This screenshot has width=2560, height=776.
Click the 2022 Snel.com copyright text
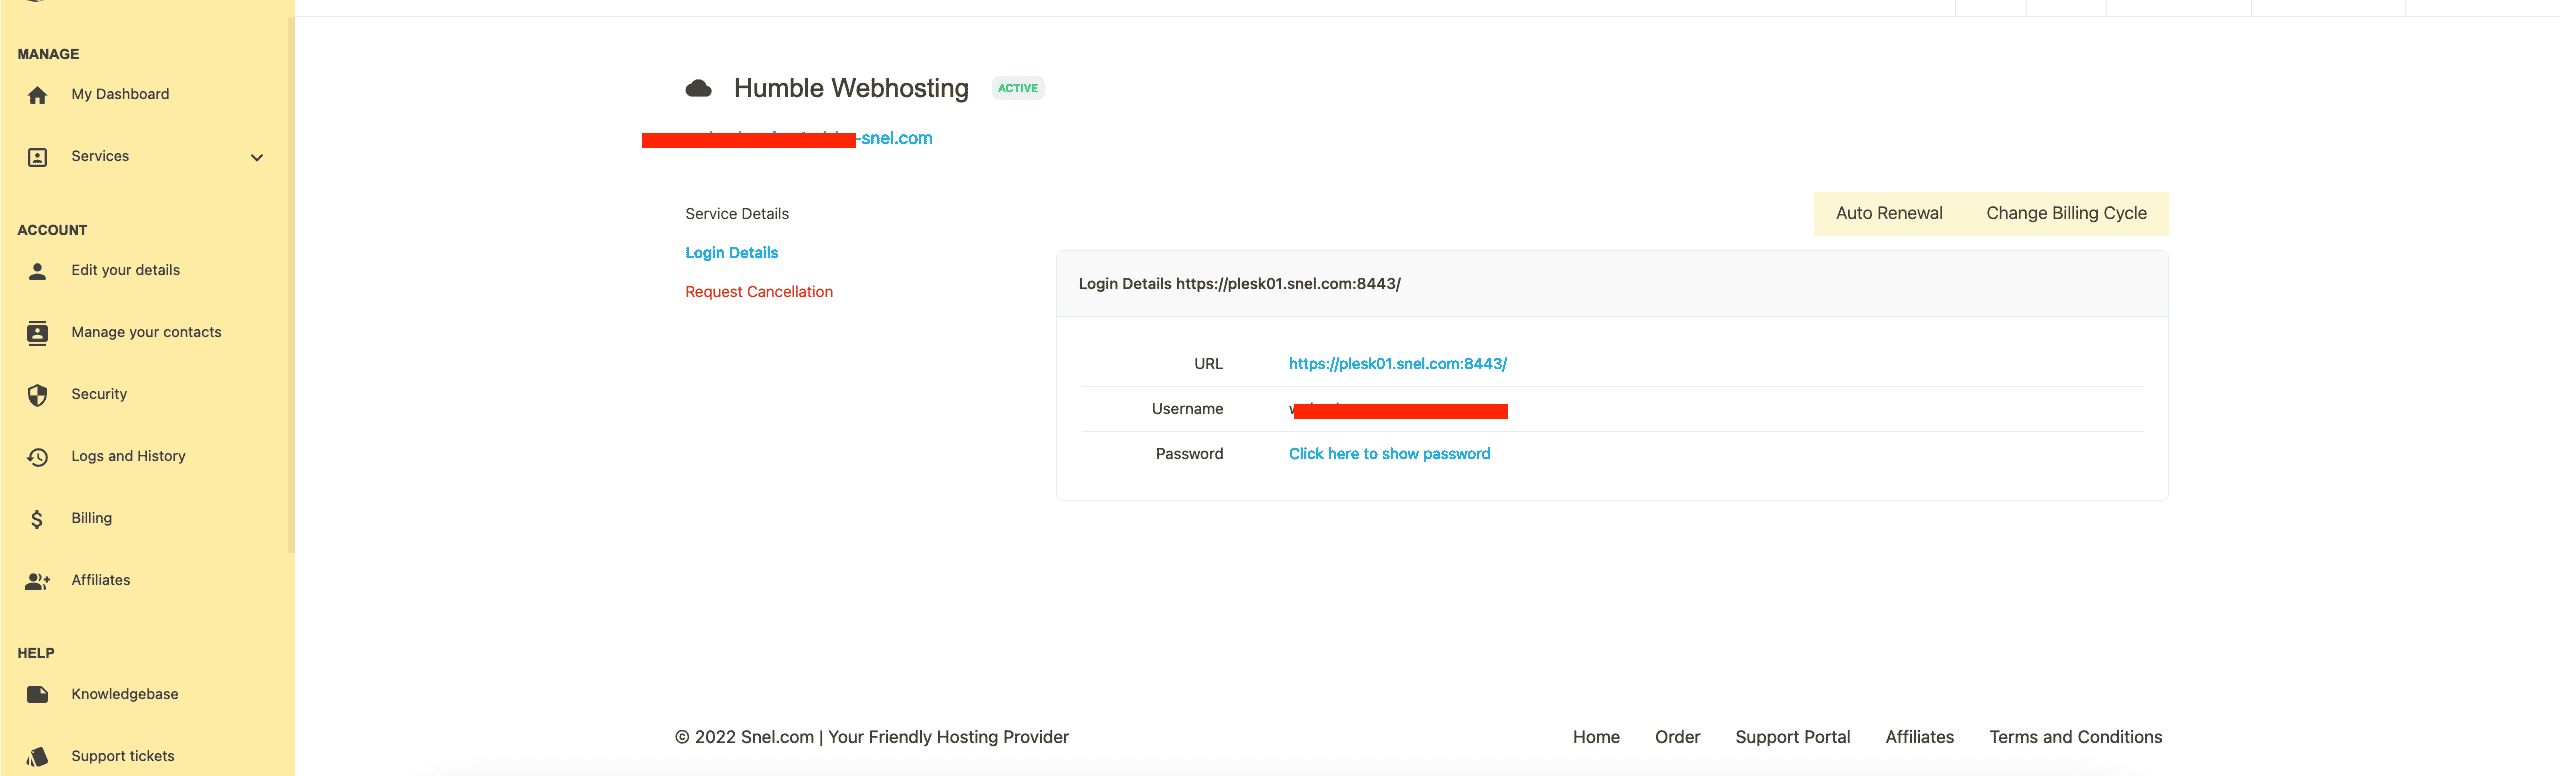[x=871, y=737]
